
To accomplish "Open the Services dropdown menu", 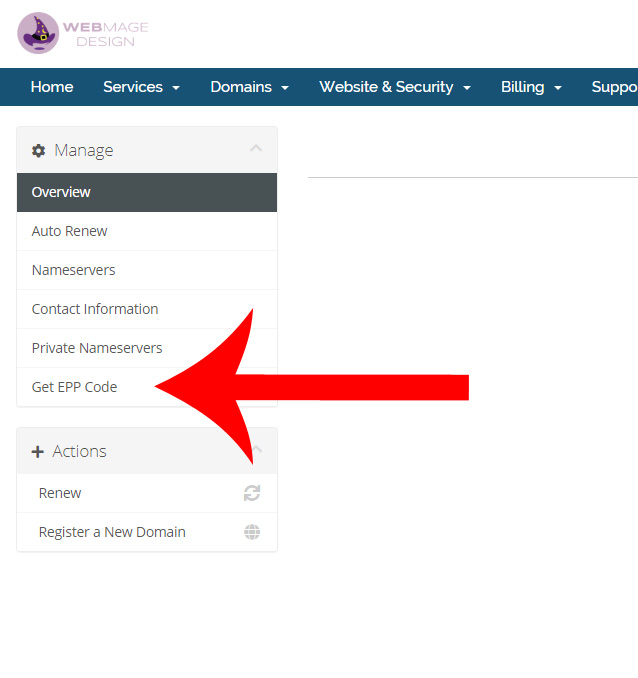I will click(141, 87).
